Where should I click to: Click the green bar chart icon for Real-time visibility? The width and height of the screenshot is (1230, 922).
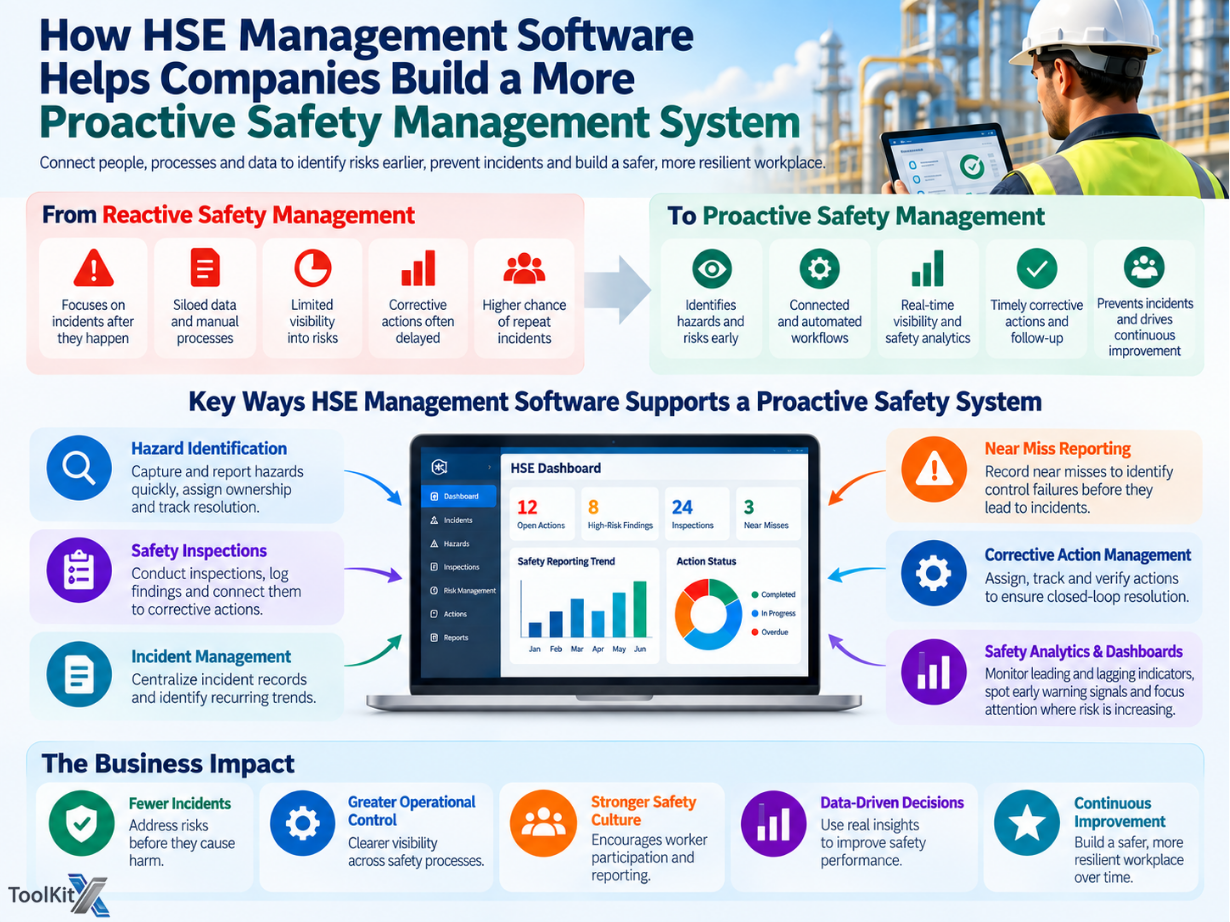928,268
